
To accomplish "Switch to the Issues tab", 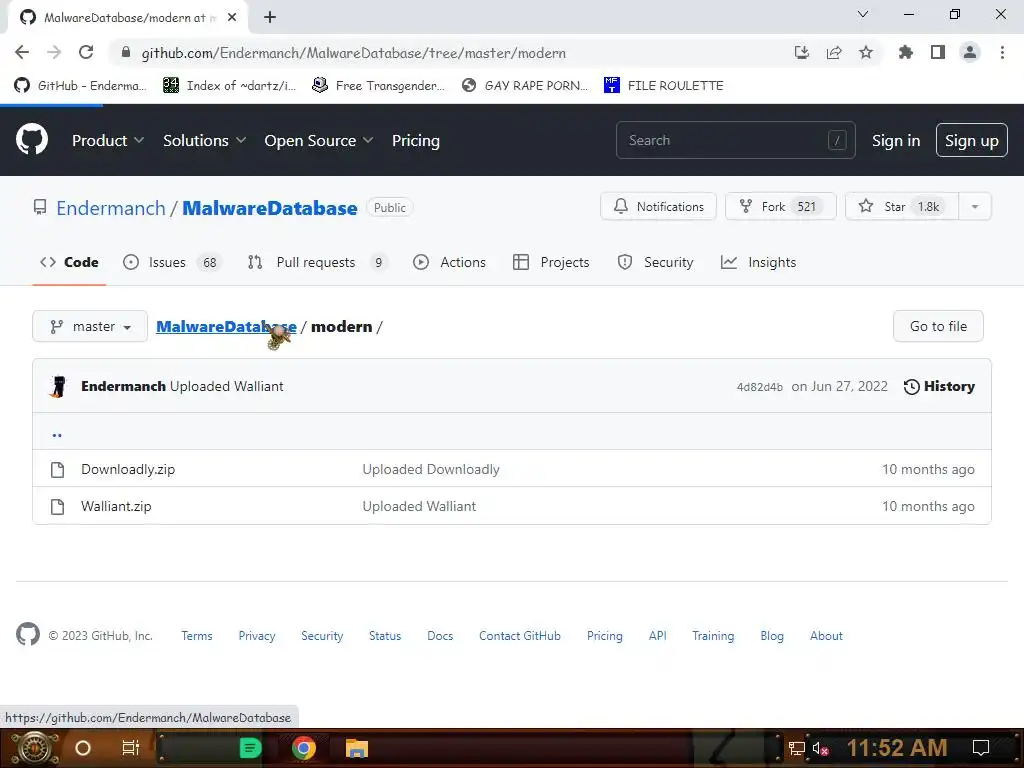I will pyautogui.click(x=172, y=262).
